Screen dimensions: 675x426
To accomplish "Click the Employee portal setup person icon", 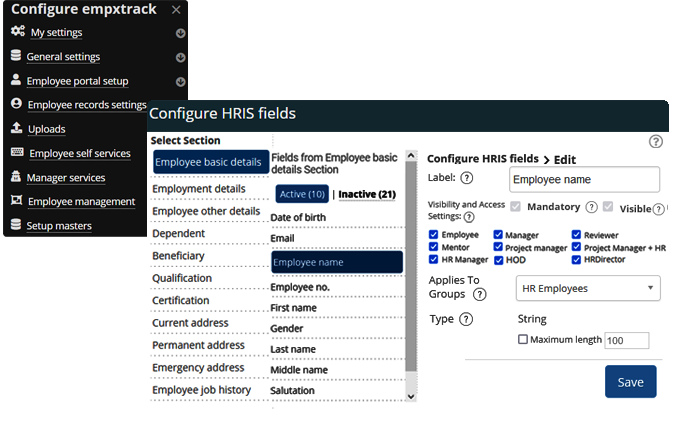I will [x=15, y=80].
